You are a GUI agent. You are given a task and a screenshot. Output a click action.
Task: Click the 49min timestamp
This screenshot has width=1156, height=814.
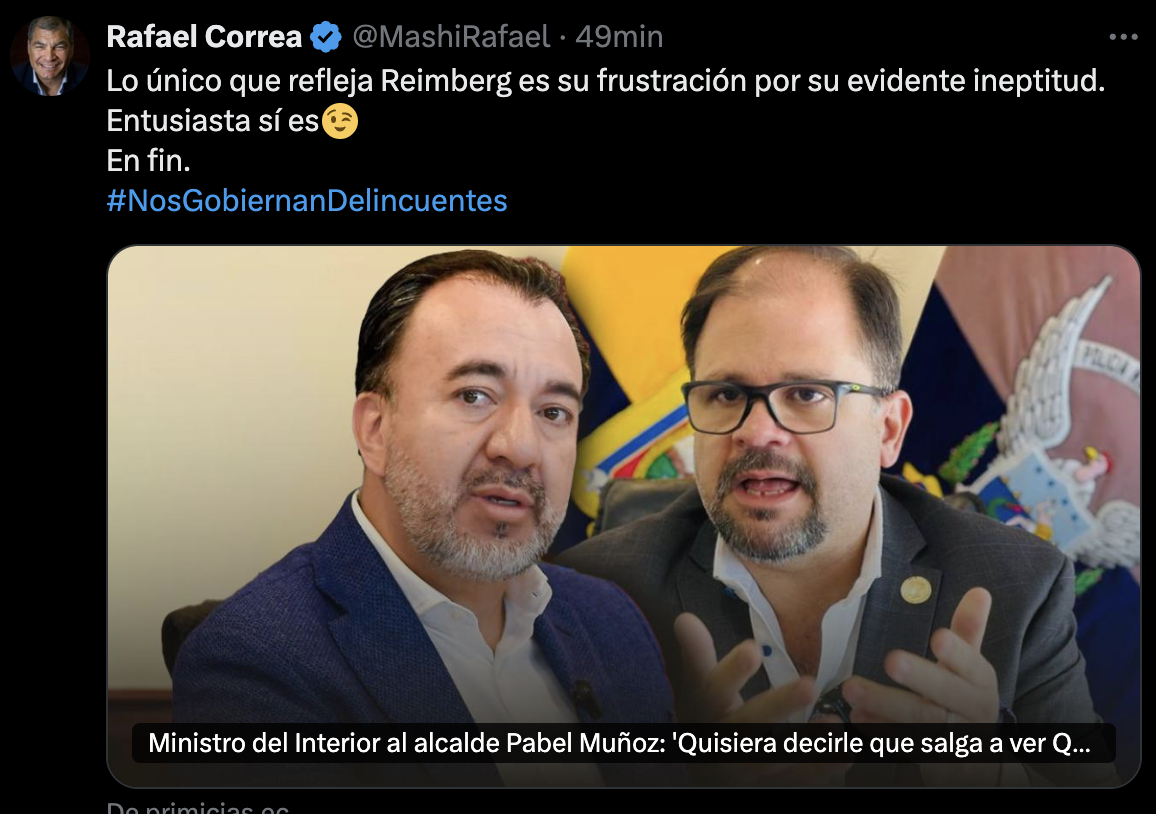[x=619, y=37]
